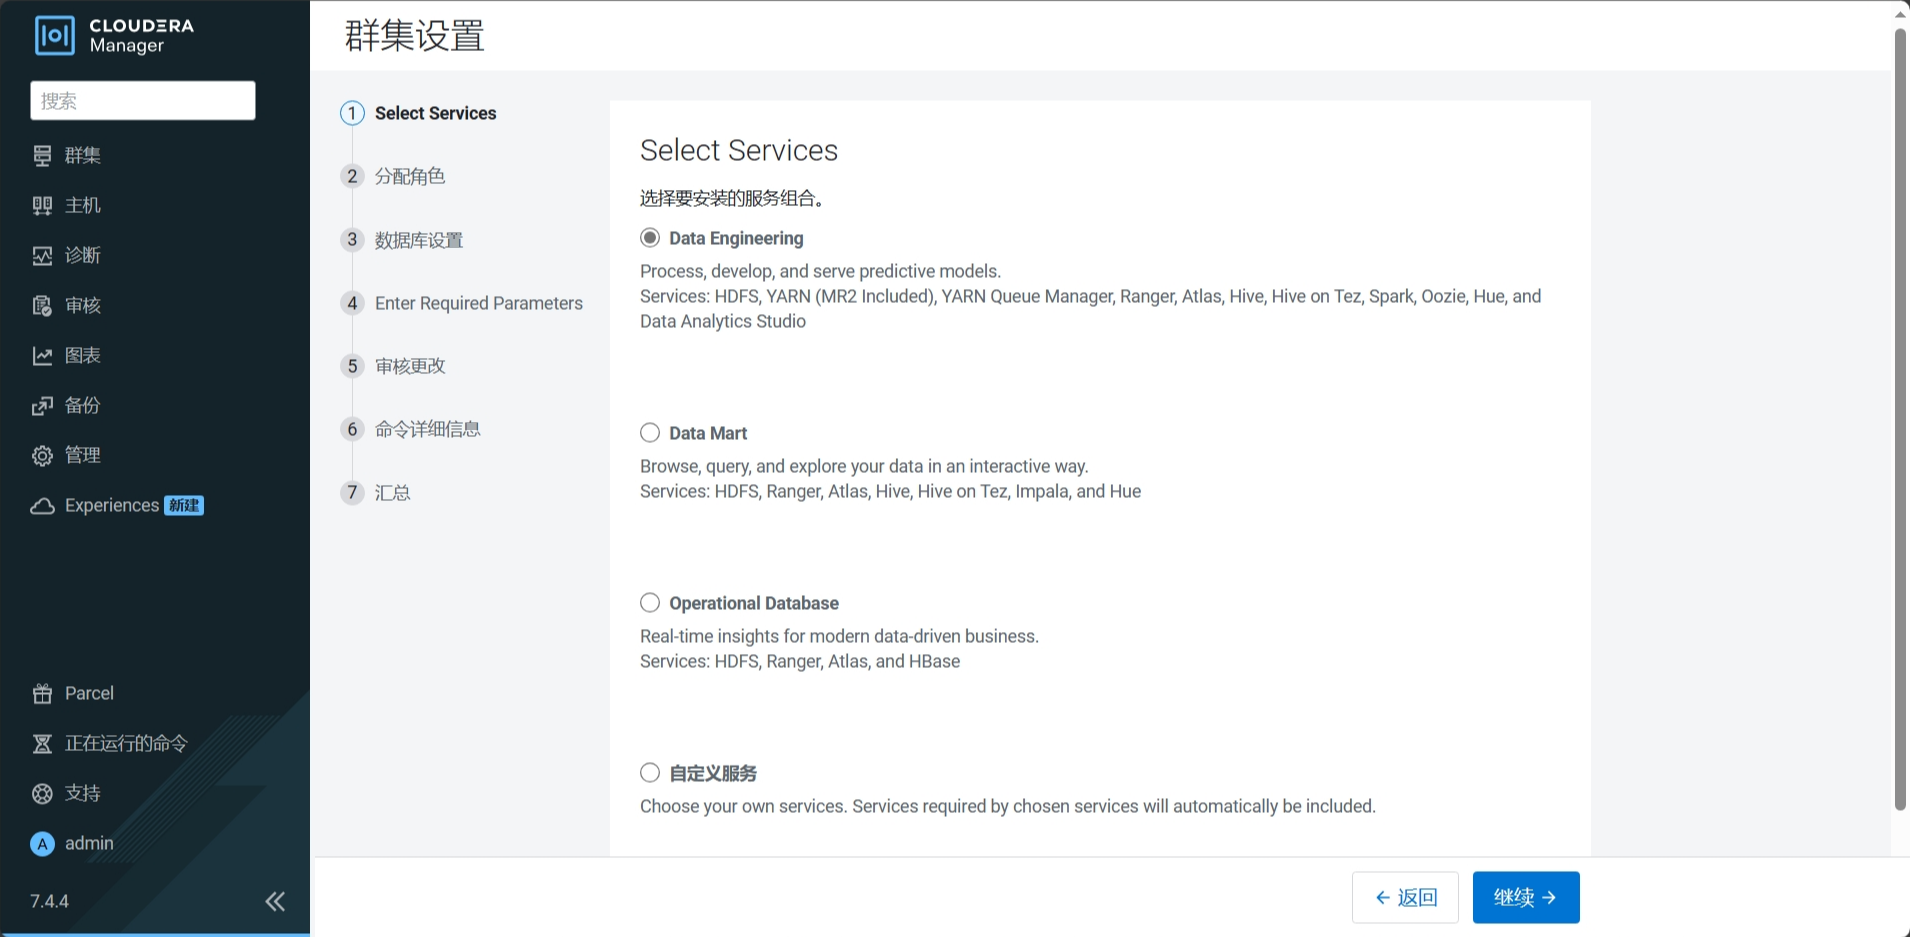The image size is (1910, 937).
Task: Open the Parcel gift box icon
Action: point(42,693)
